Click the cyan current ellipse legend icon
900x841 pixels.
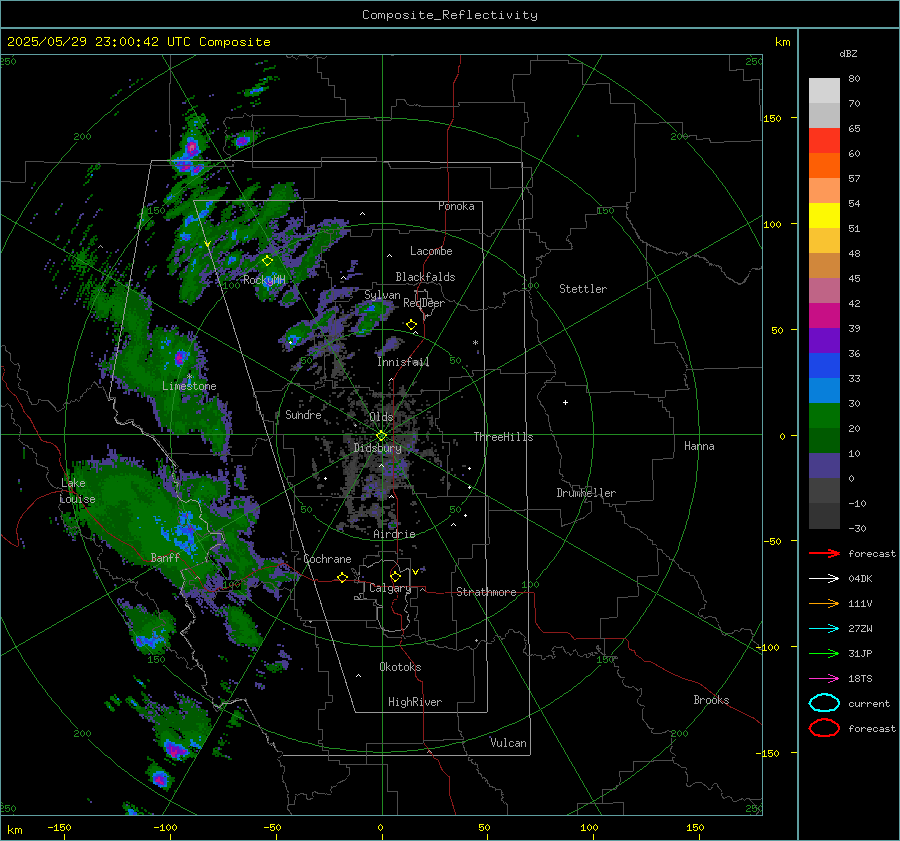[x=824, y=703]
